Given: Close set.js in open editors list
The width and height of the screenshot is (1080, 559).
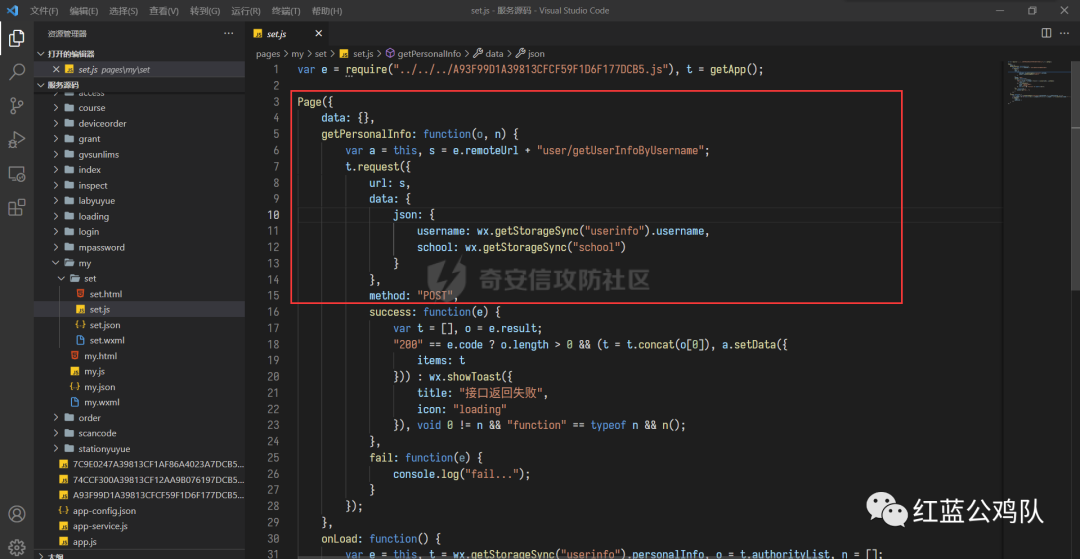Looking at the screenshot, I should tap(56, 70).
